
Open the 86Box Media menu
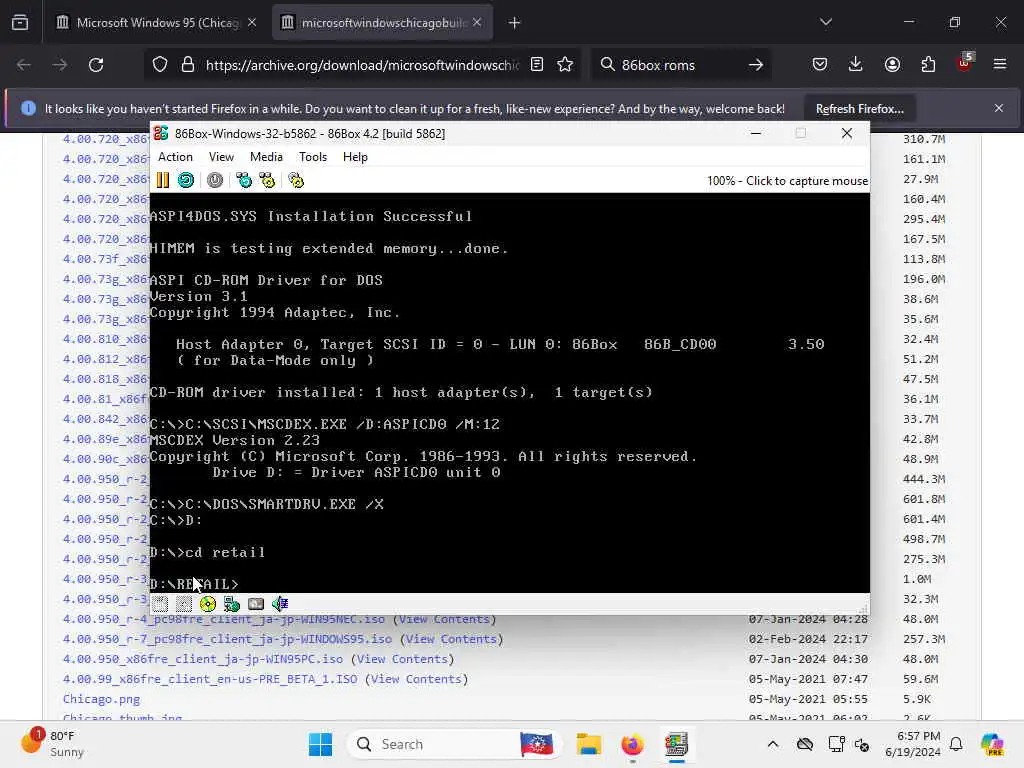click(x=266, y=157)
